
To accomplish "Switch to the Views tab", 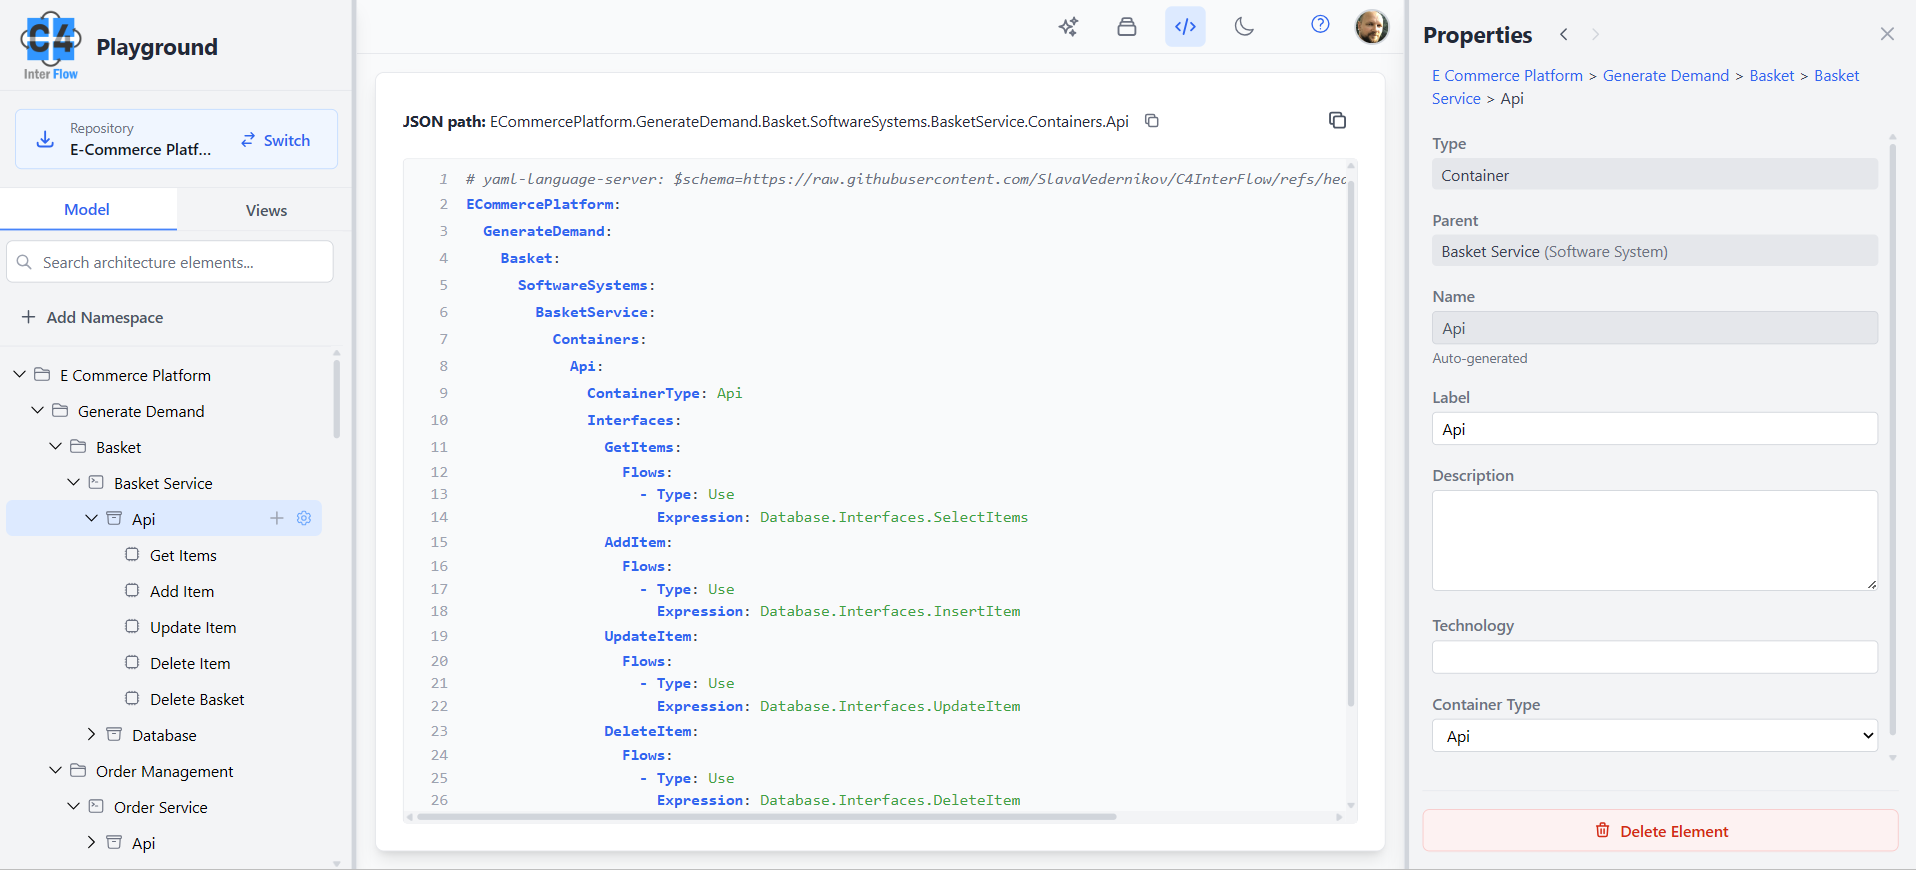I will pos(266,210).
